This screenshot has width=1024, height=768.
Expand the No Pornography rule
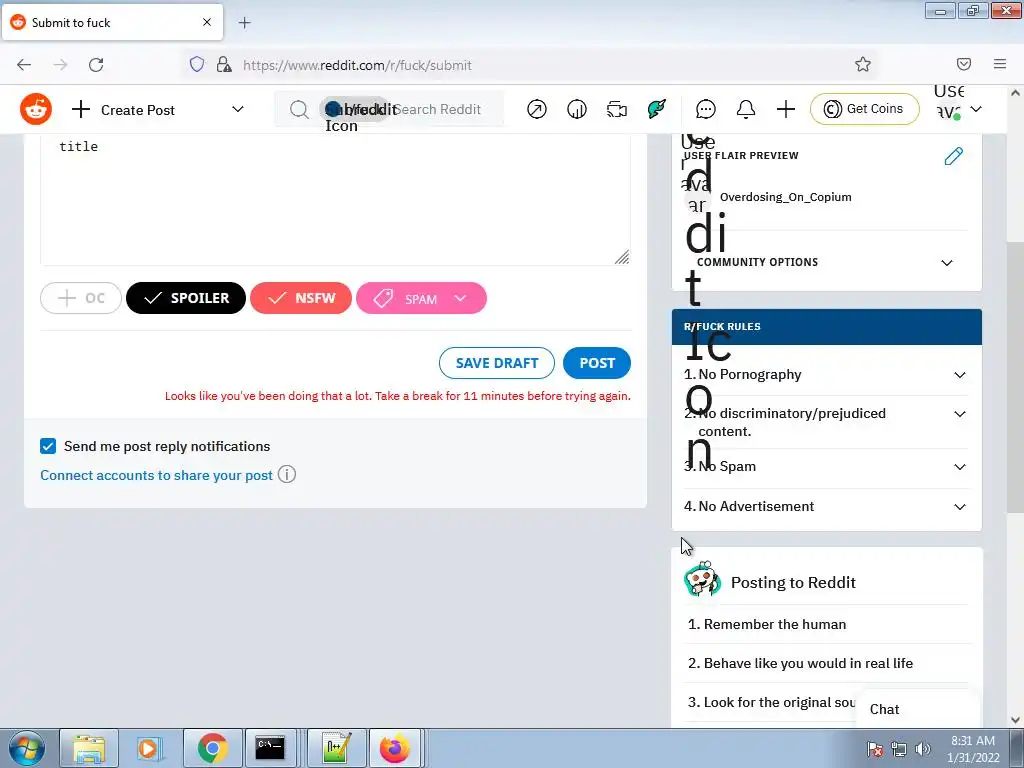tap(959, 375)
